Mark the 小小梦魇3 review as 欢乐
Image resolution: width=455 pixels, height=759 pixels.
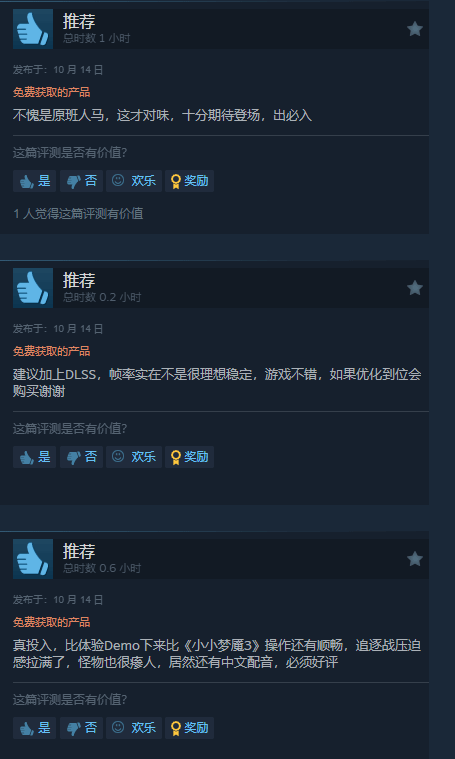coord(134,728)
